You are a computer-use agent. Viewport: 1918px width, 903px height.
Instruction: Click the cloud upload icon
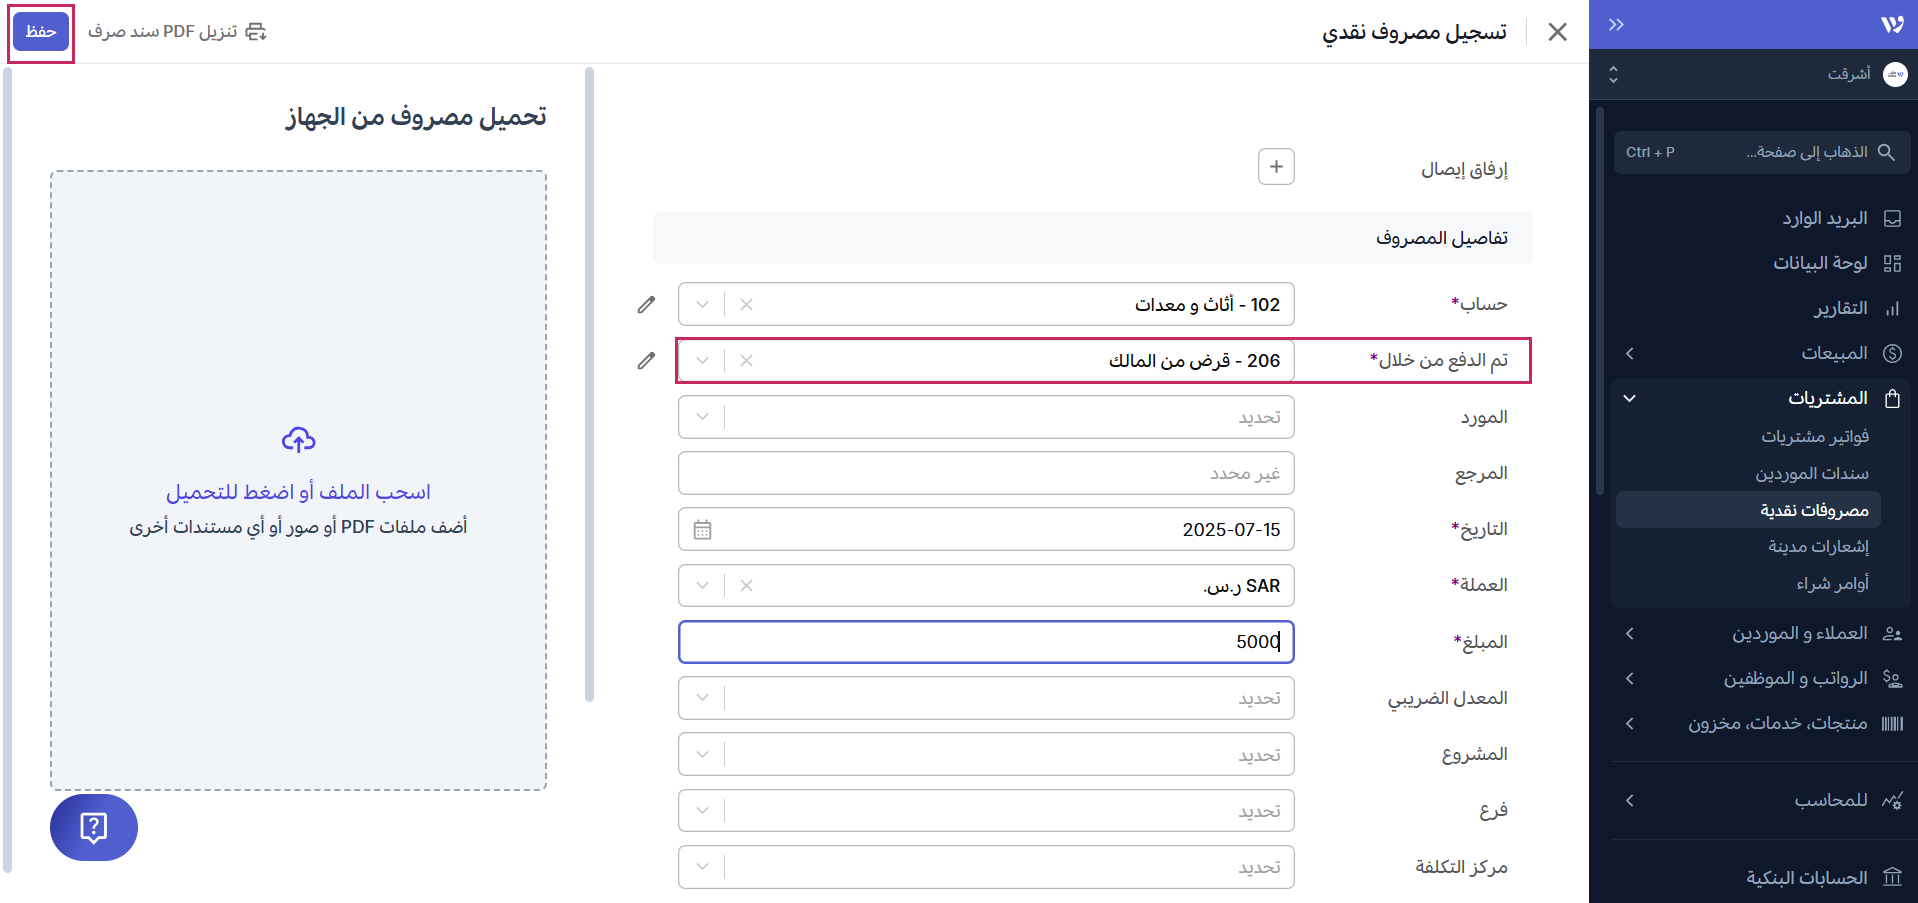pyautogui.click(x=298, y=440)
